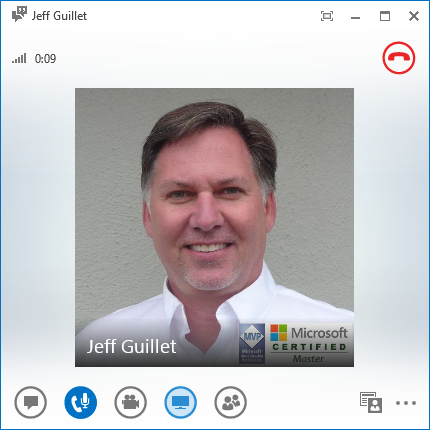Click Jeff Guillet's profile photo
The image size is (430, 430).
[214, 227]
